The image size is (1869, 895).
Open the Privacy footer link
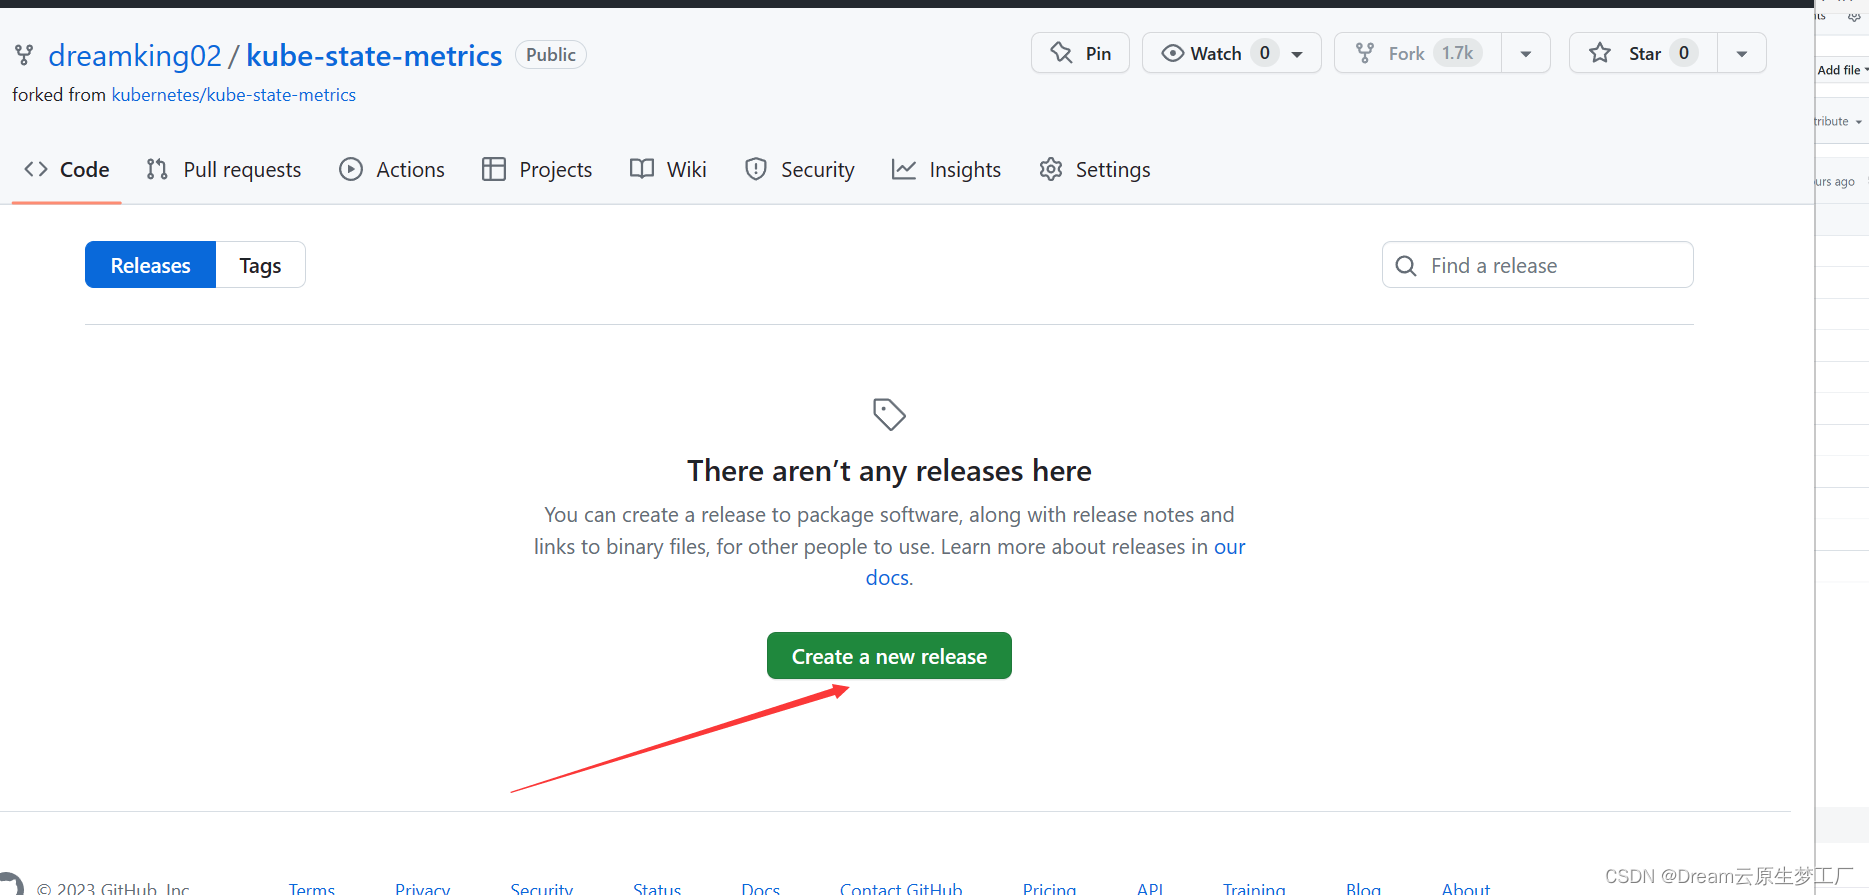422,888
